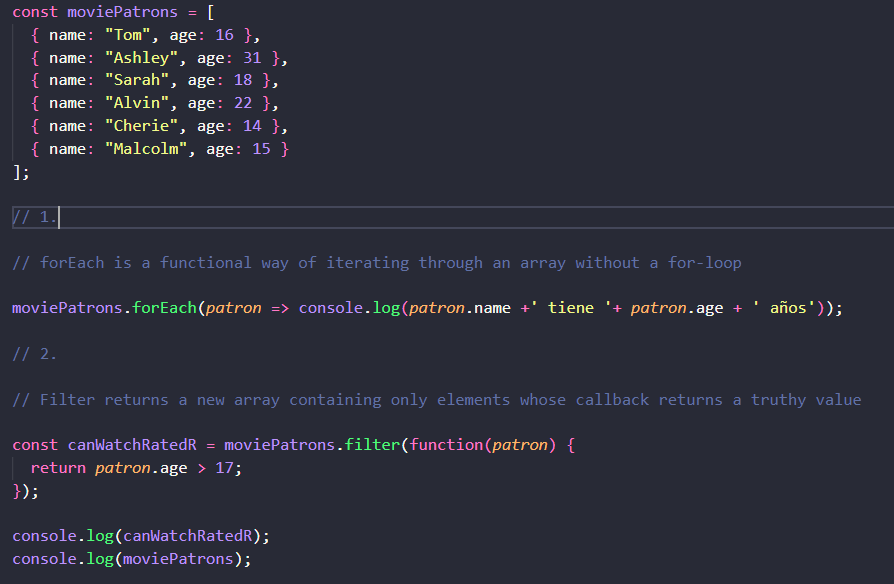Click the forEach explanation comment
The height and width of the screenshot is (584, 894).
tap(377, 263)
